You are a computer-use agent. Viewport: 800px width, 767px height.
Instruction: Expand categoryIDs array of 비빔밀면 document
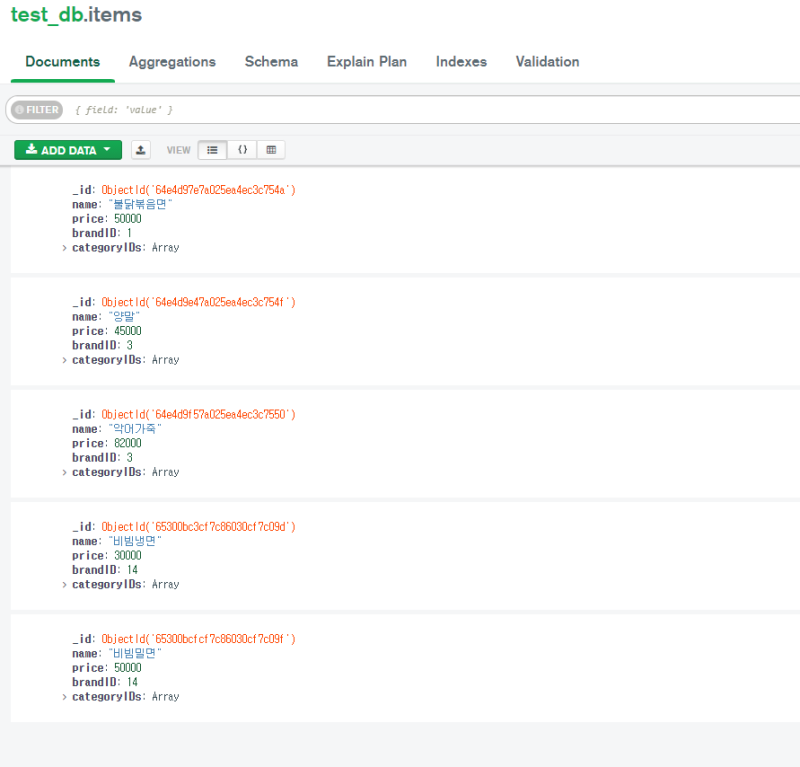[65, 697]
